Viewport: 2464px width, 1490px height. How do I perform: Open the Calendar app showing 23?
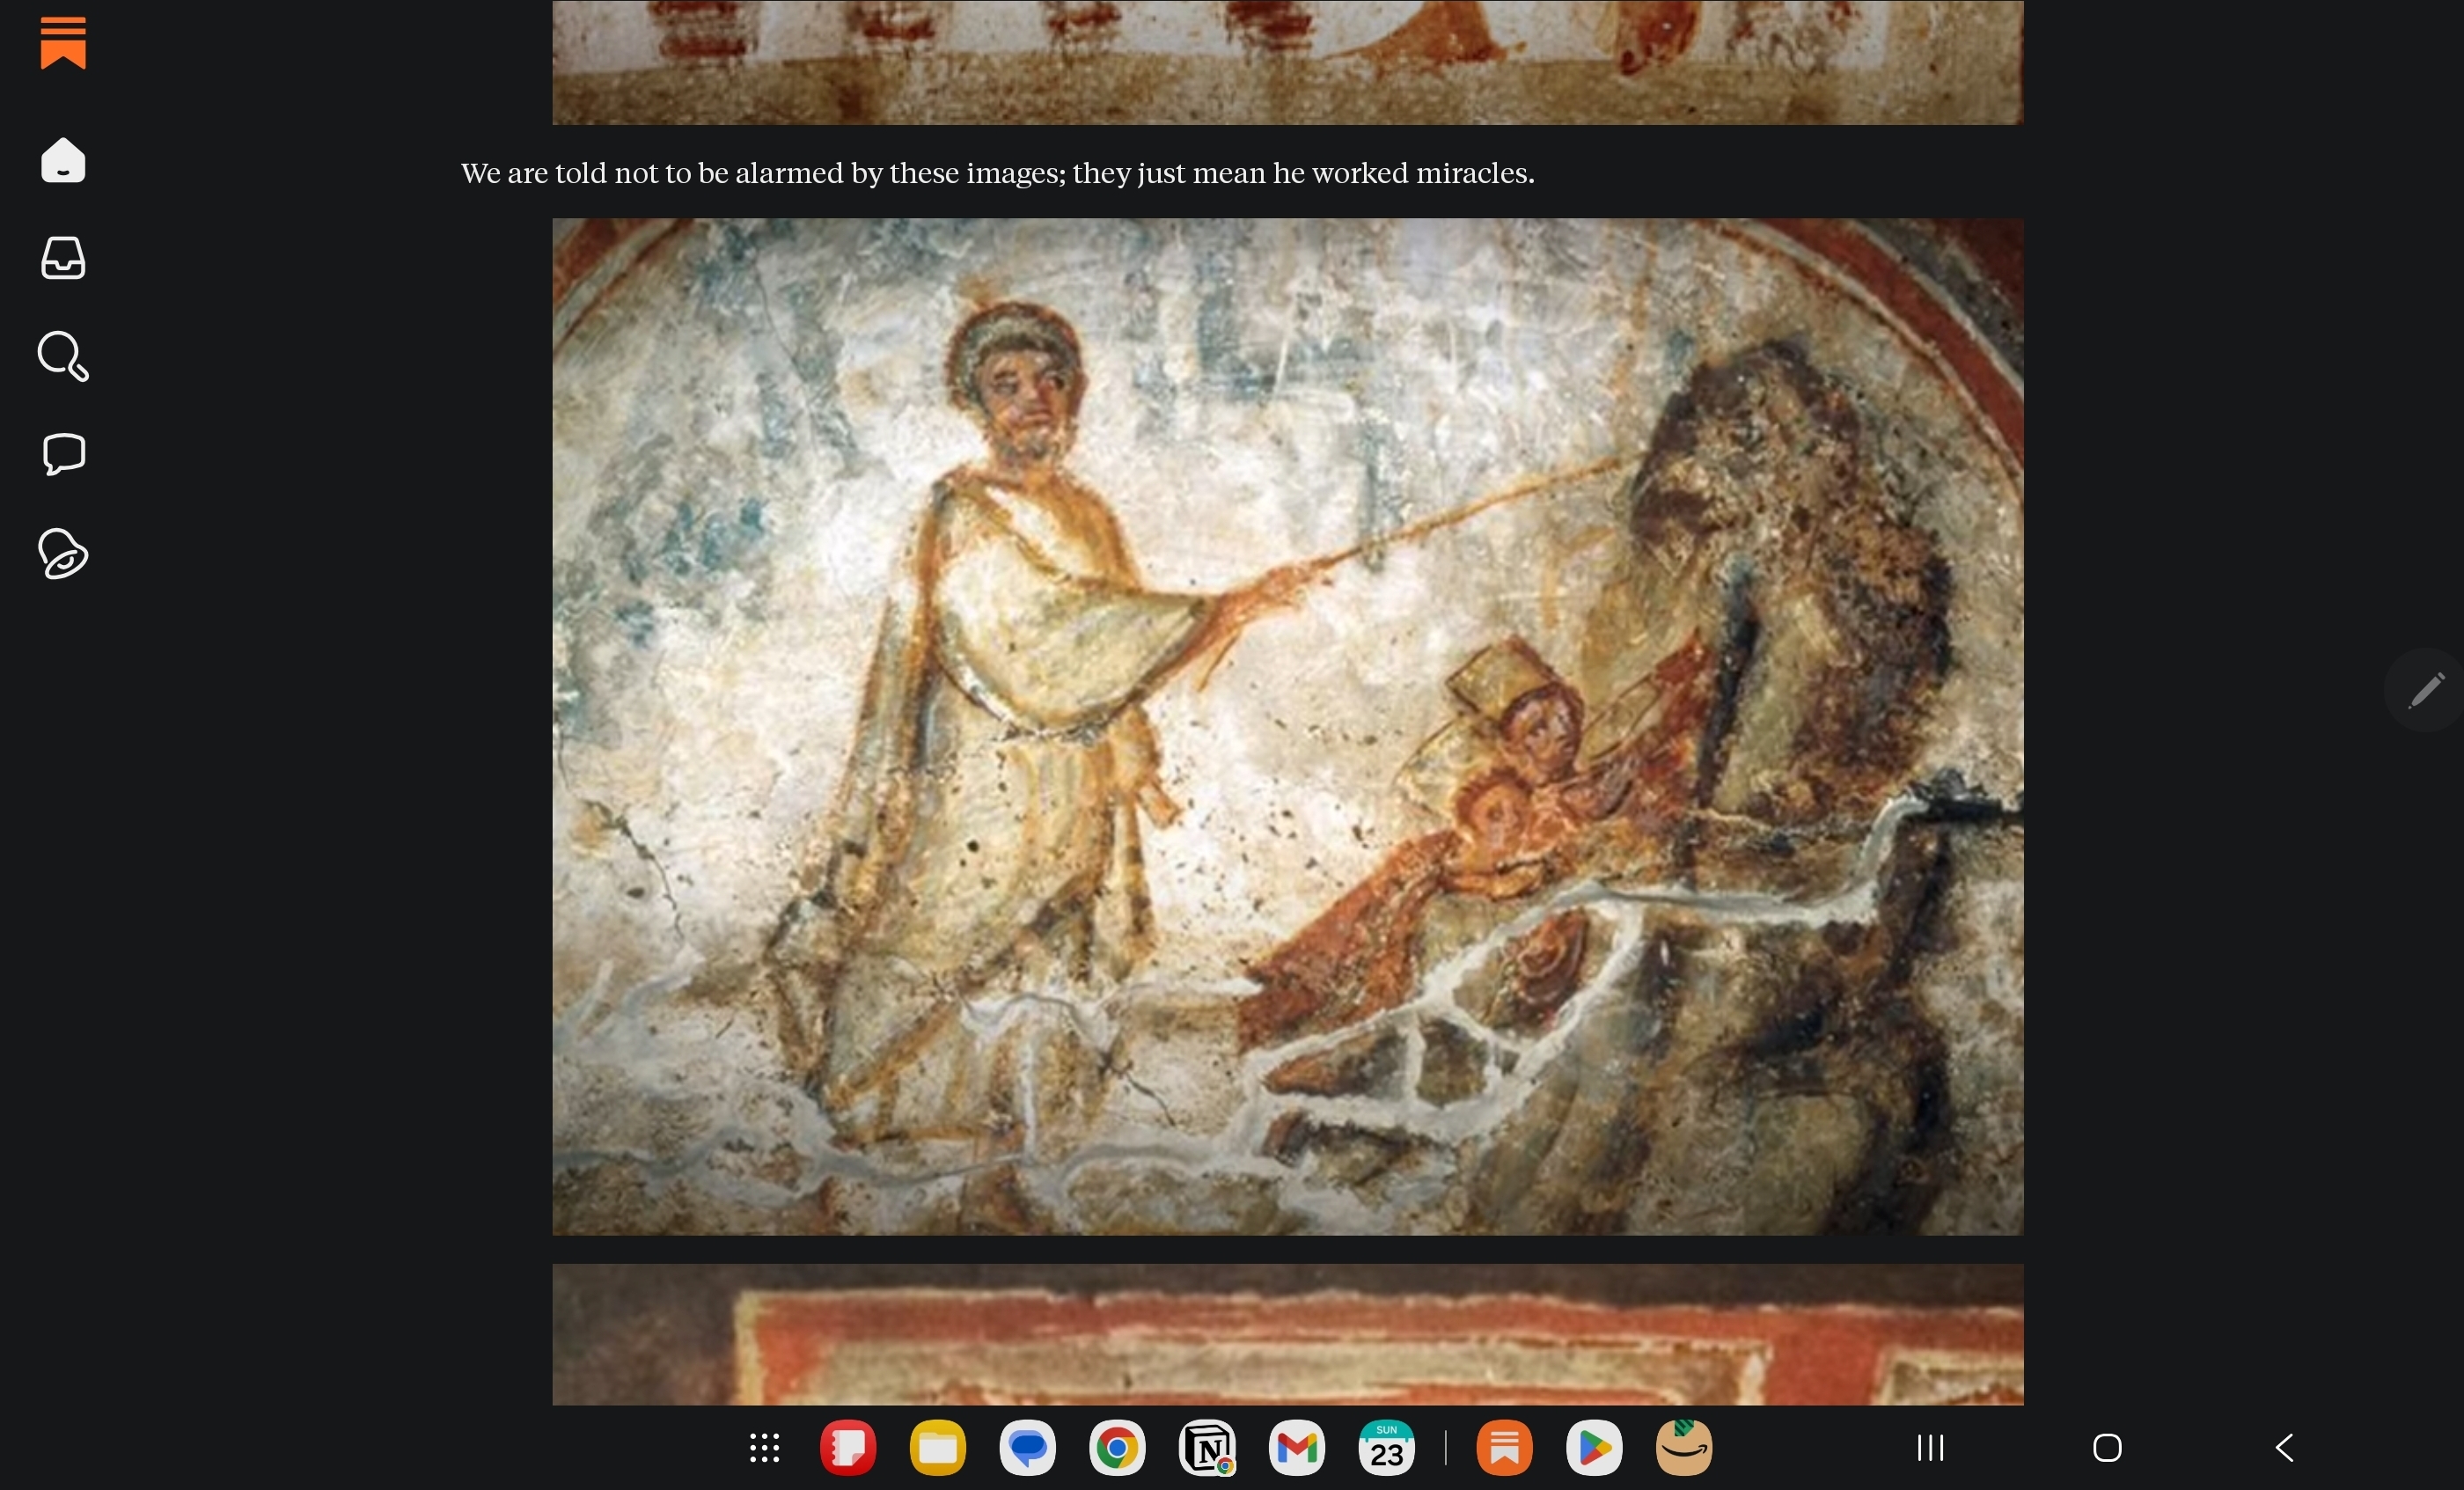click(x=1386, y=1447)
